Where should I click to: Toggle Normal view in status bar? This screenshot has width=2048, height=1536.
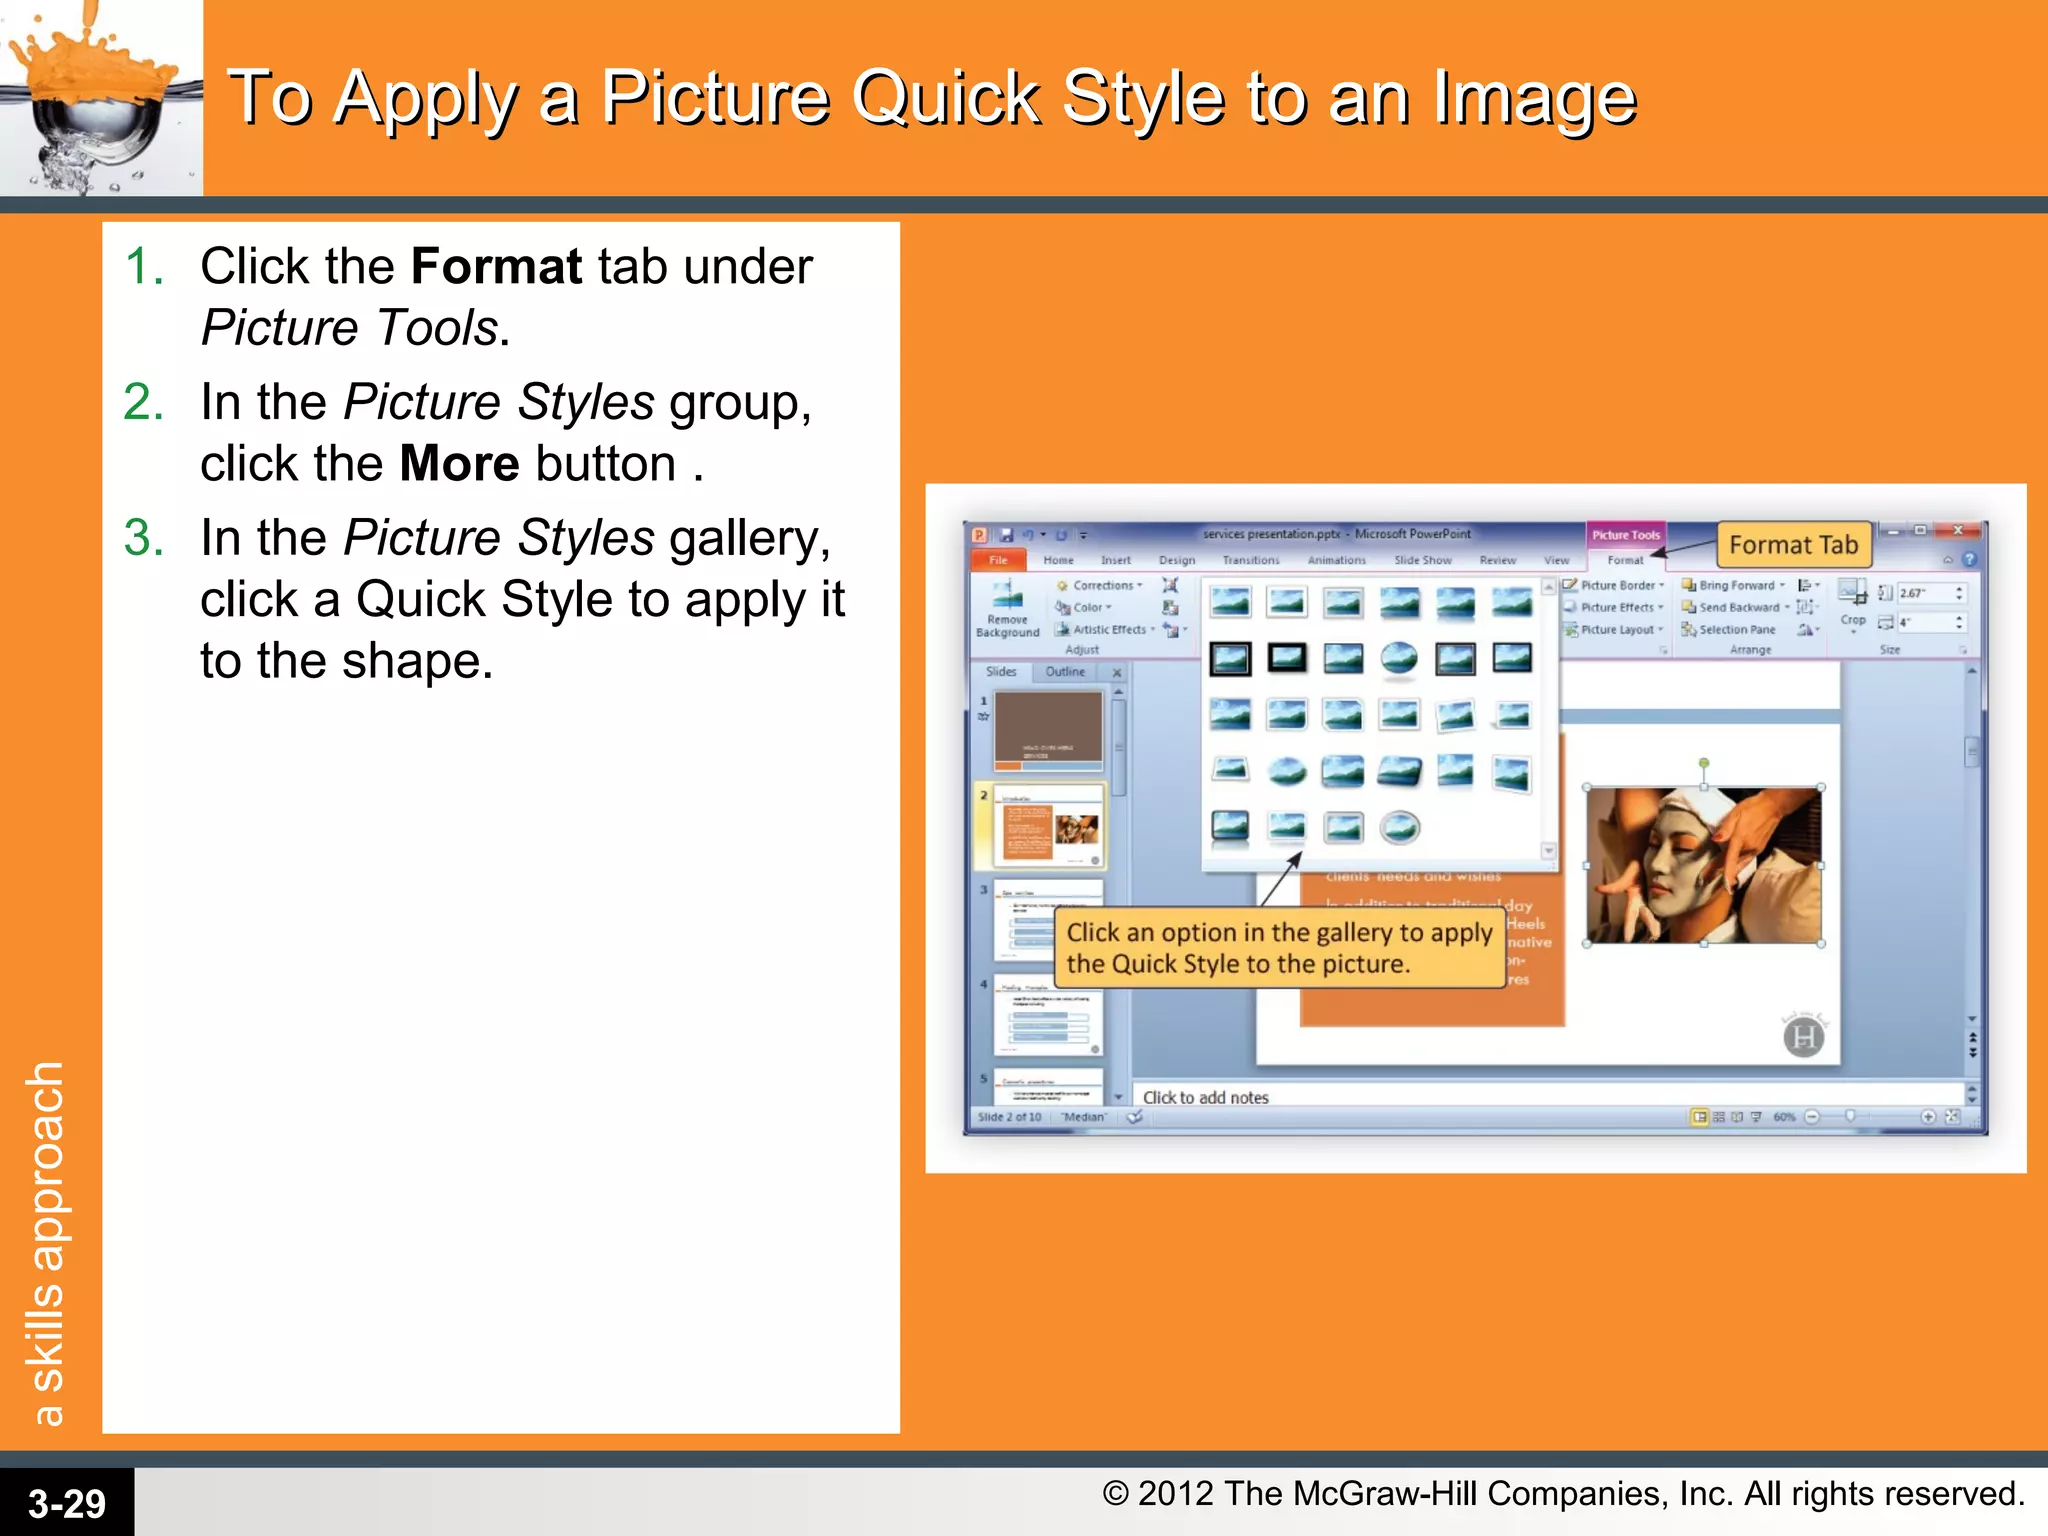[x=1699, y=1117]
